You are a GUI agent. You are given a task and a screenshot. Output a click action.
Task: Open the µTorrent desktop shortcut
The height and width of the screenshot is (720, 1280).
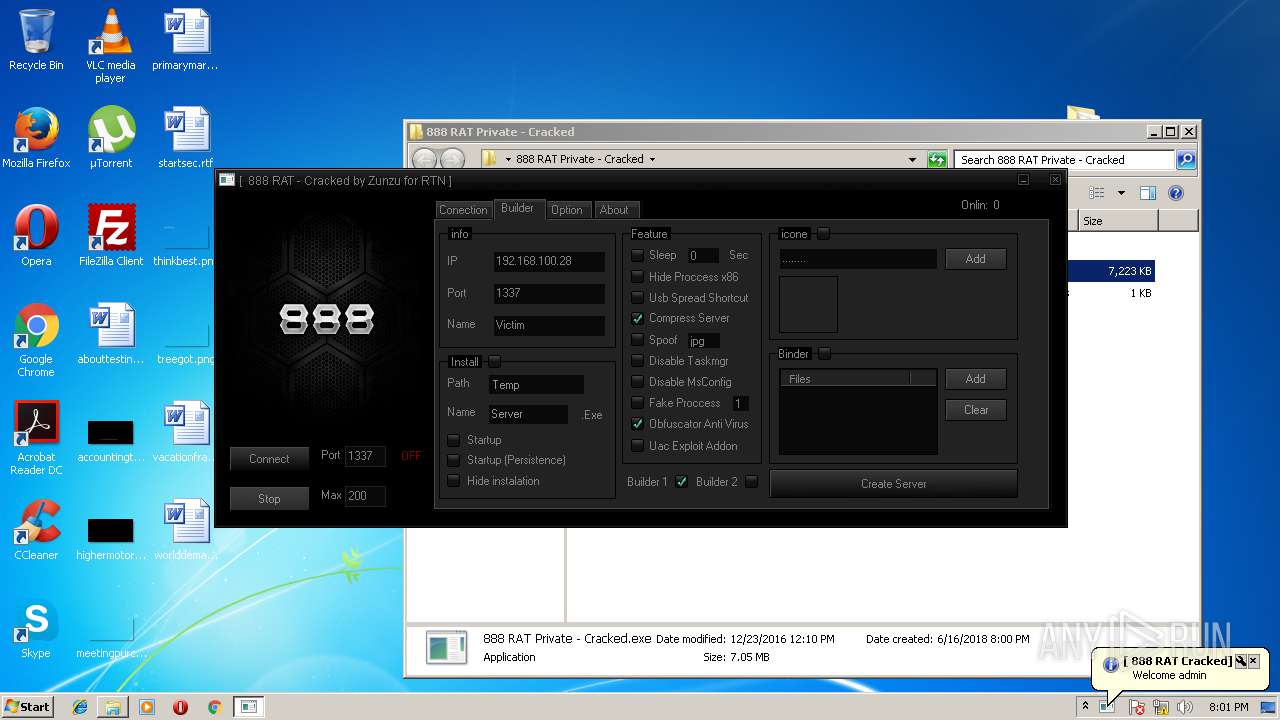tap(110, 138)
